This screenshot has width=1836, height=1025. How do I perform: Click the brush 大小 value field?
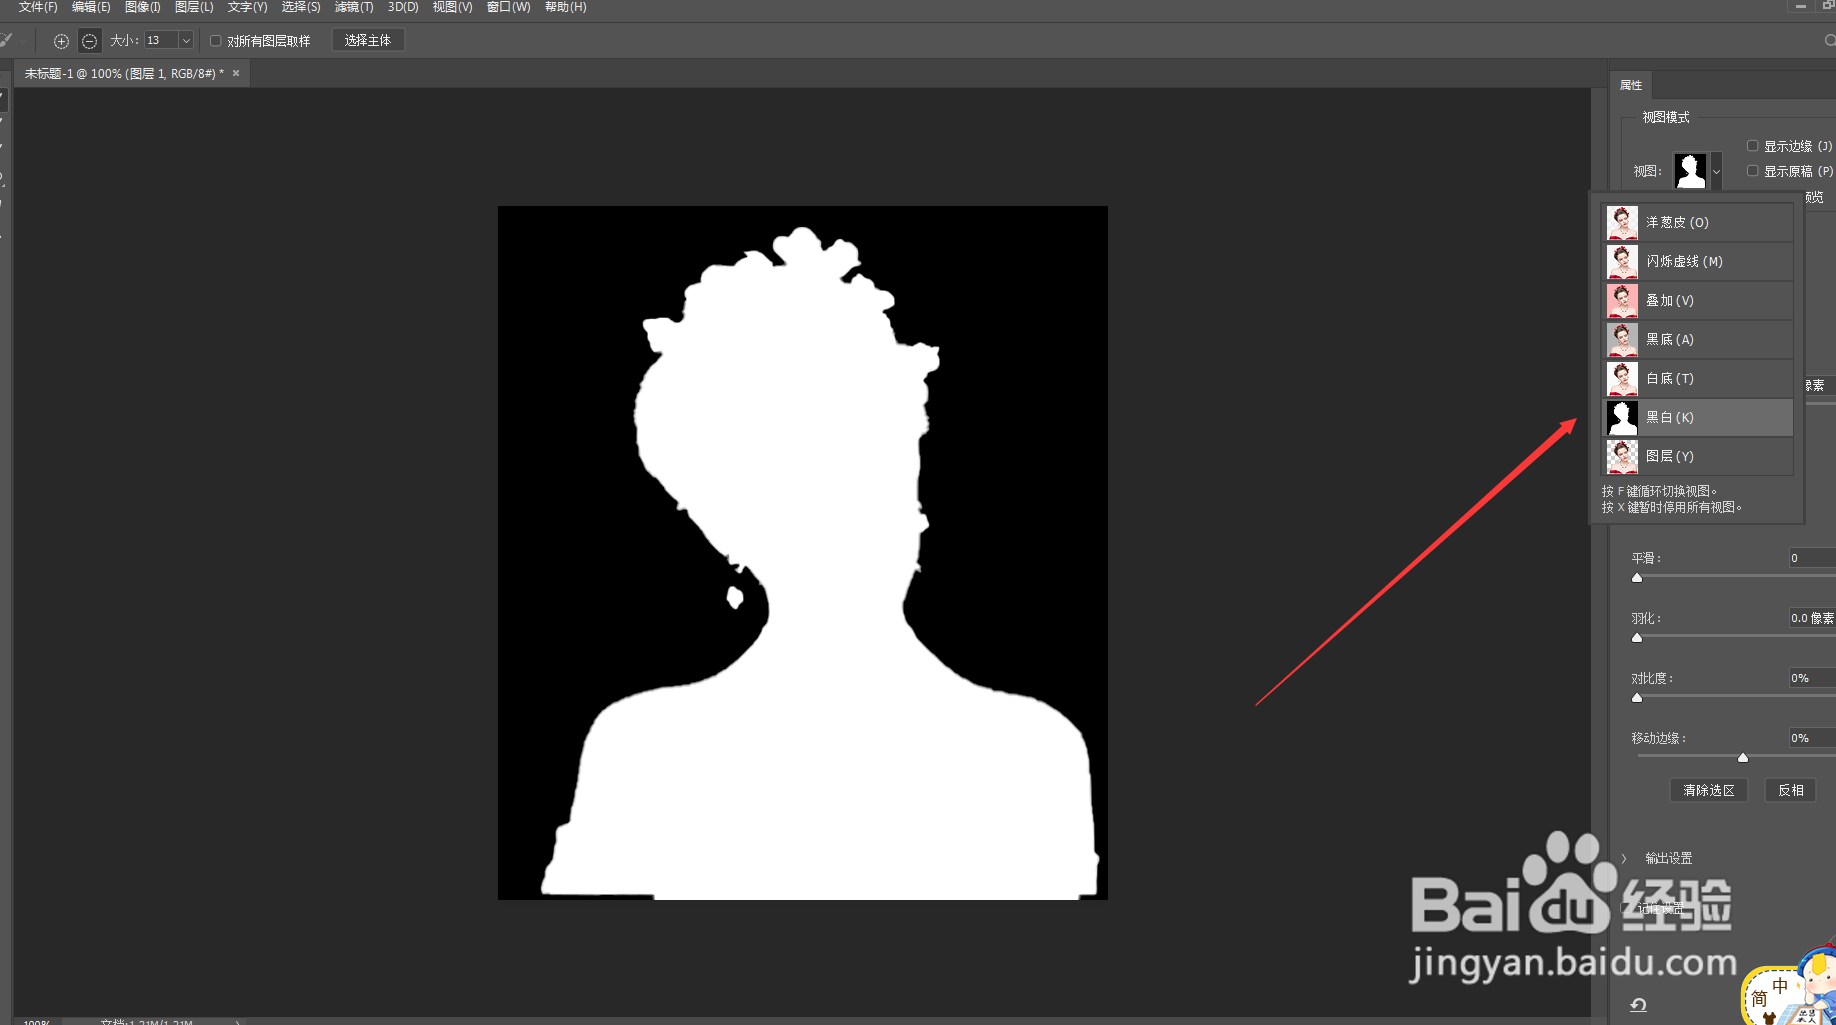coord(160,41)
